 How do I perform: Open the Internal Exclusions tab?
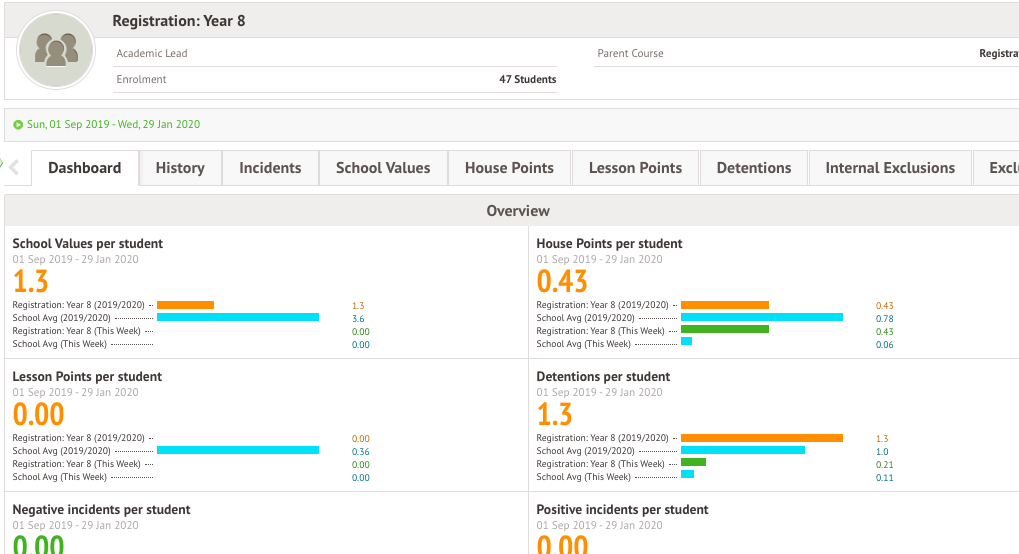890,168
